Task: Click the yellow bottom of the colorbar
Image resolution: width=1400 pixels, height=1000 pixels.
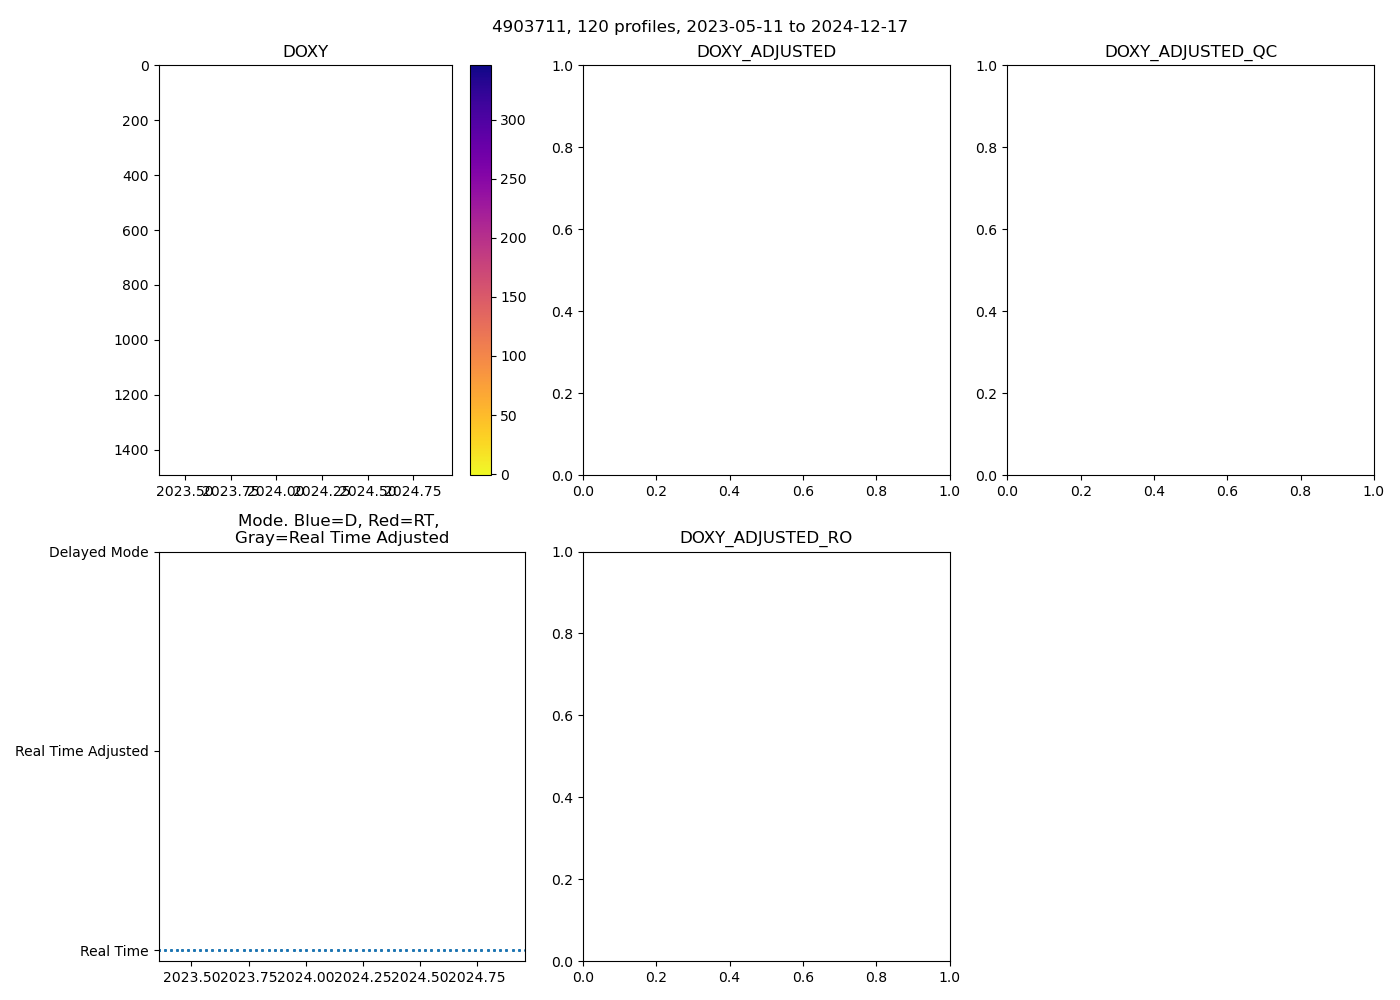Action: pos(480,466)
